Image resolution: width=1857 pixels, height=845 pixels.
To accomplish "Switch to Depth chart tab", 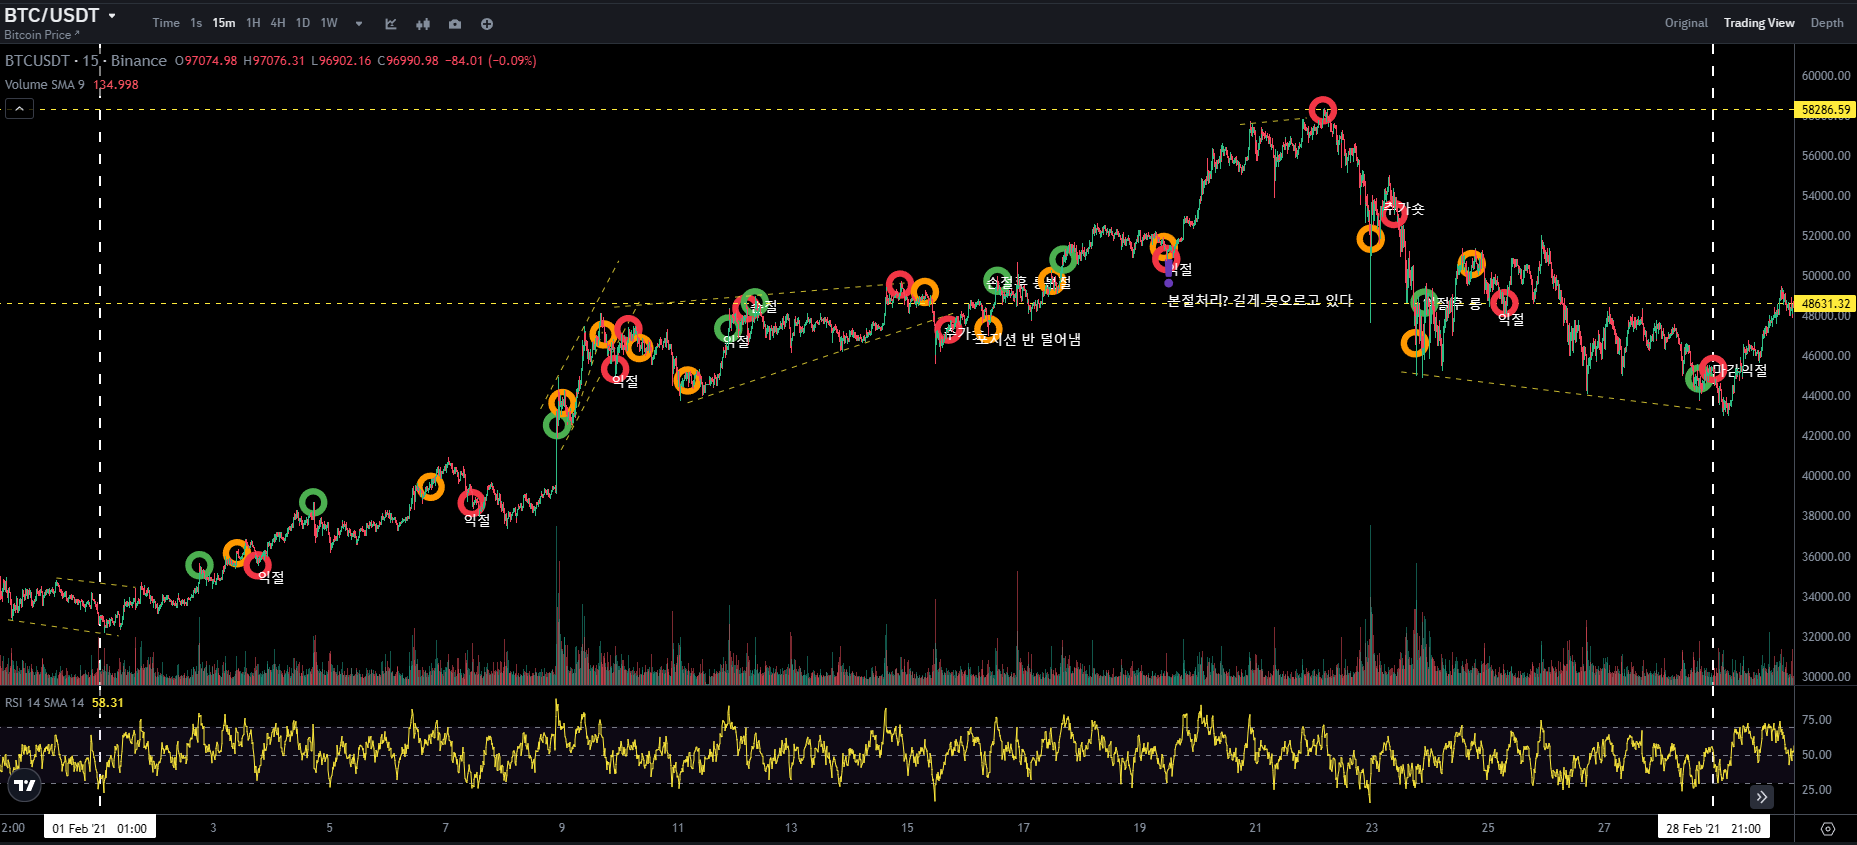I will click(x=1827, y=23).
